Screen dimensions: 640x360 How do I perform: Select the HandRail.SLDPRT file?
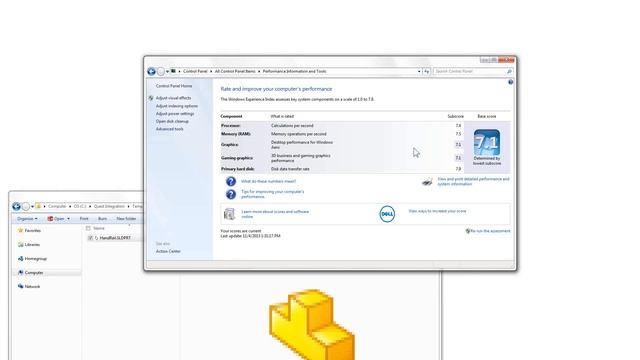coord(115,238)
